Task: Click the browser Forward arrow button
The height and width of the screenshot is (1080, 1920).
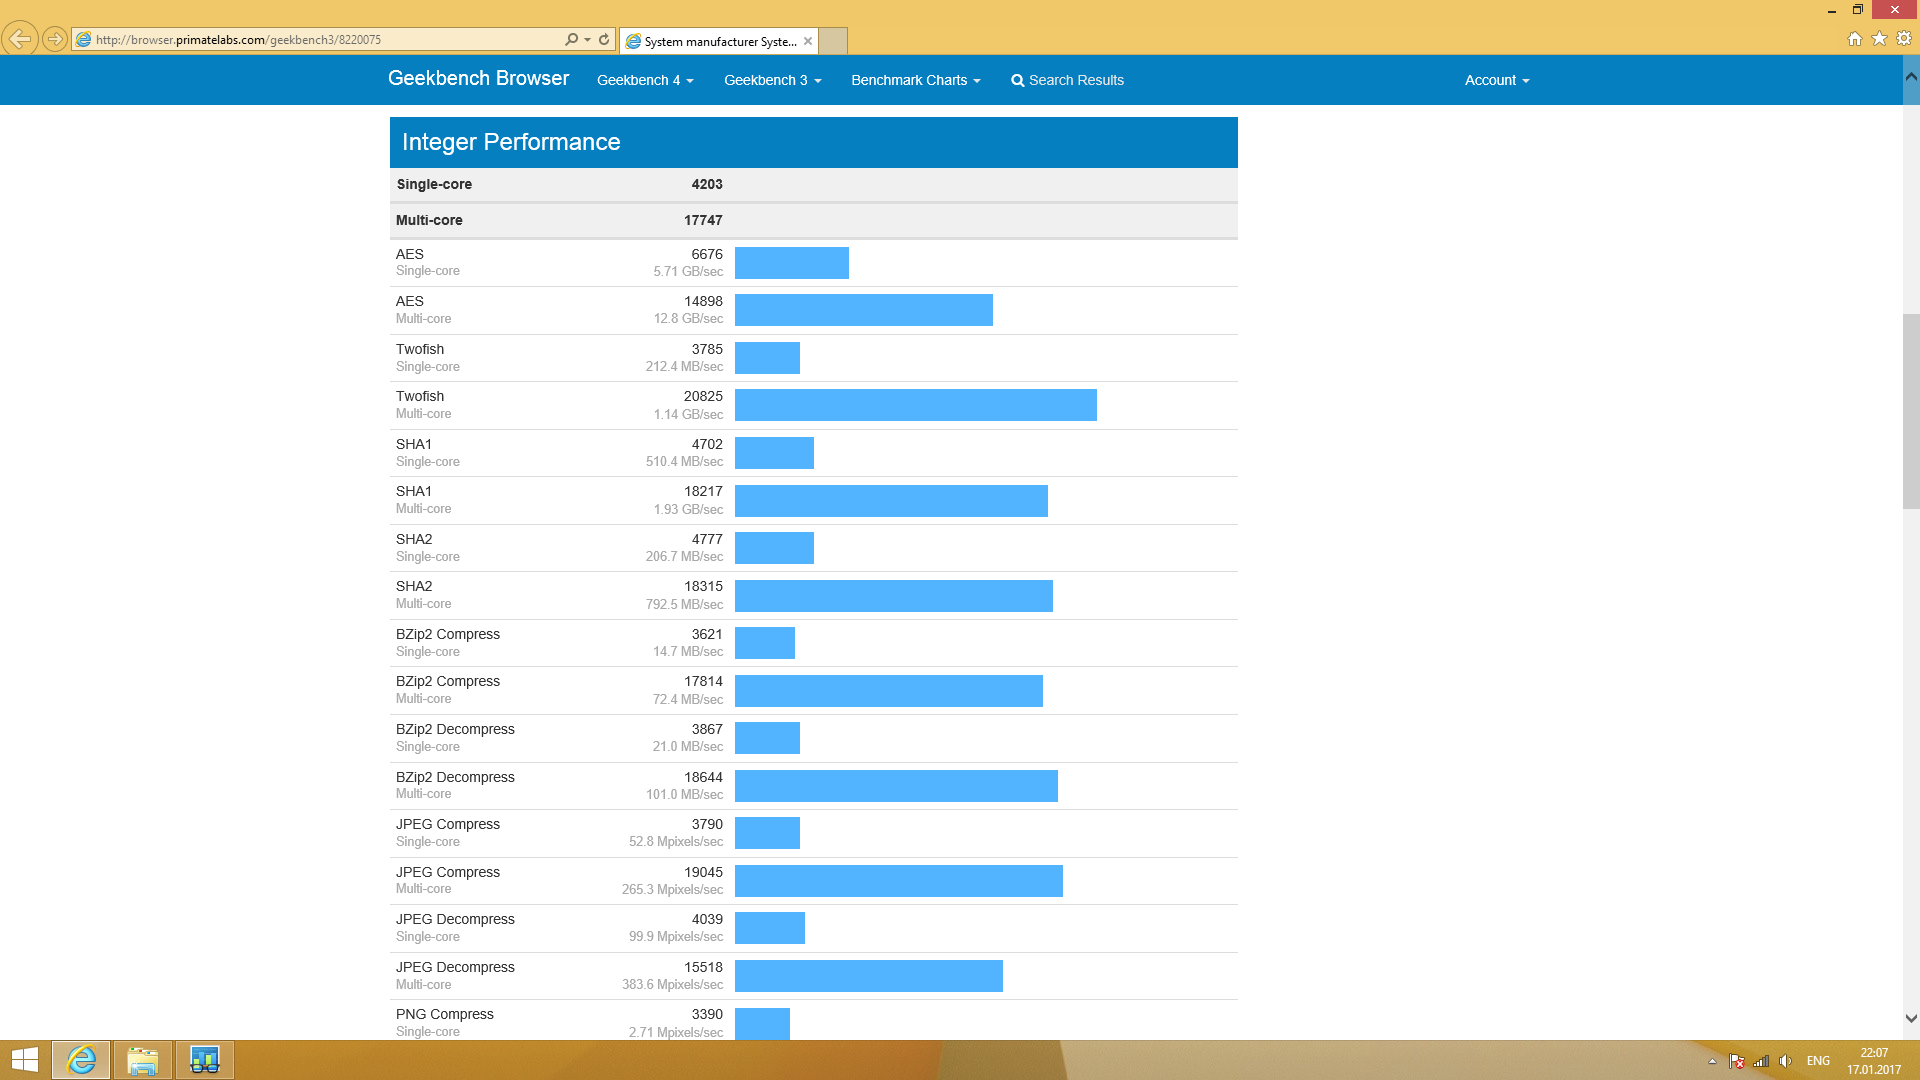Action: (55, 39)
